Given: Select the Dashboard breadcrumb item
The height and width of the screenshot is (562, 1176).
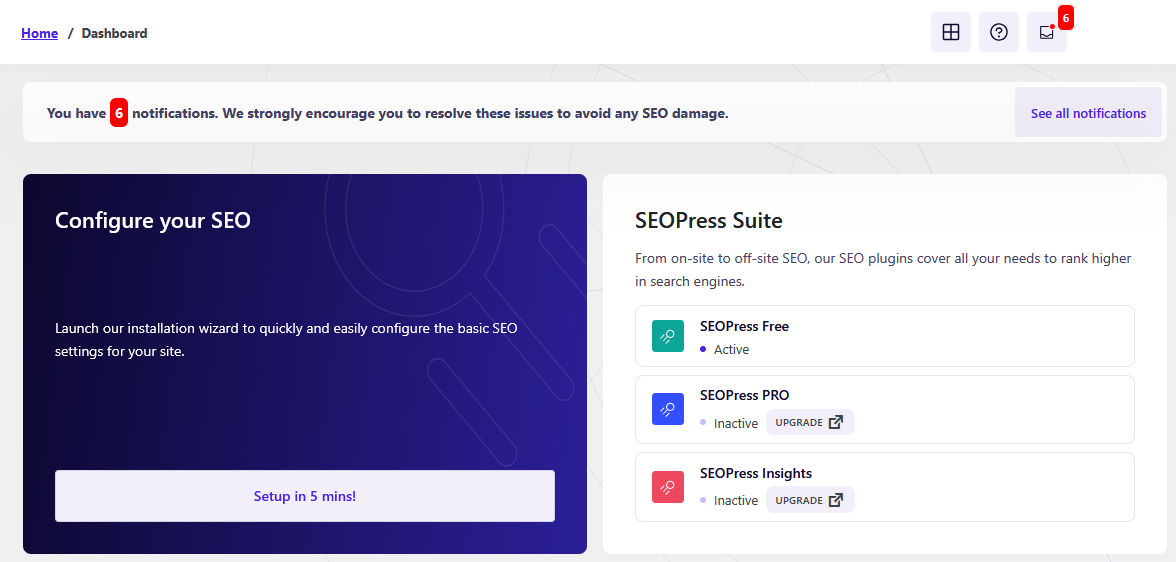Looking at the screenshot, I should click(114, 33).
